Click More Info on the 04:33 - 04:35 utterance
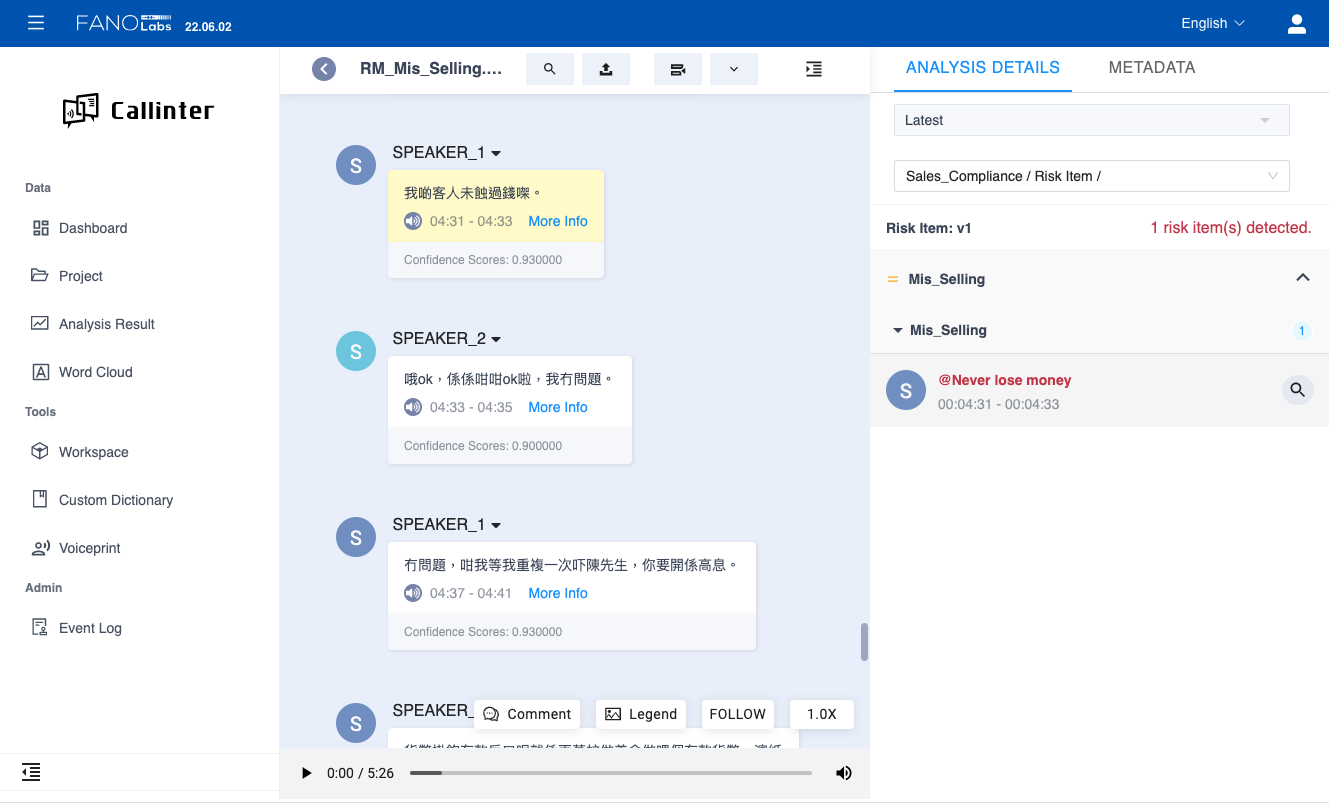Viewport: 1329px width, 803px height. click(558, 407)
